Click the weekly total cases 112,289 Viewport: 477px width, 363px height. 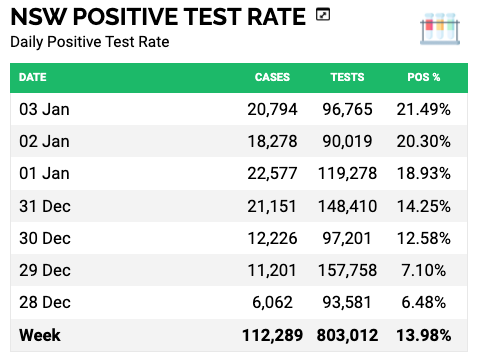pyautogui.click(x=272, y=335)
